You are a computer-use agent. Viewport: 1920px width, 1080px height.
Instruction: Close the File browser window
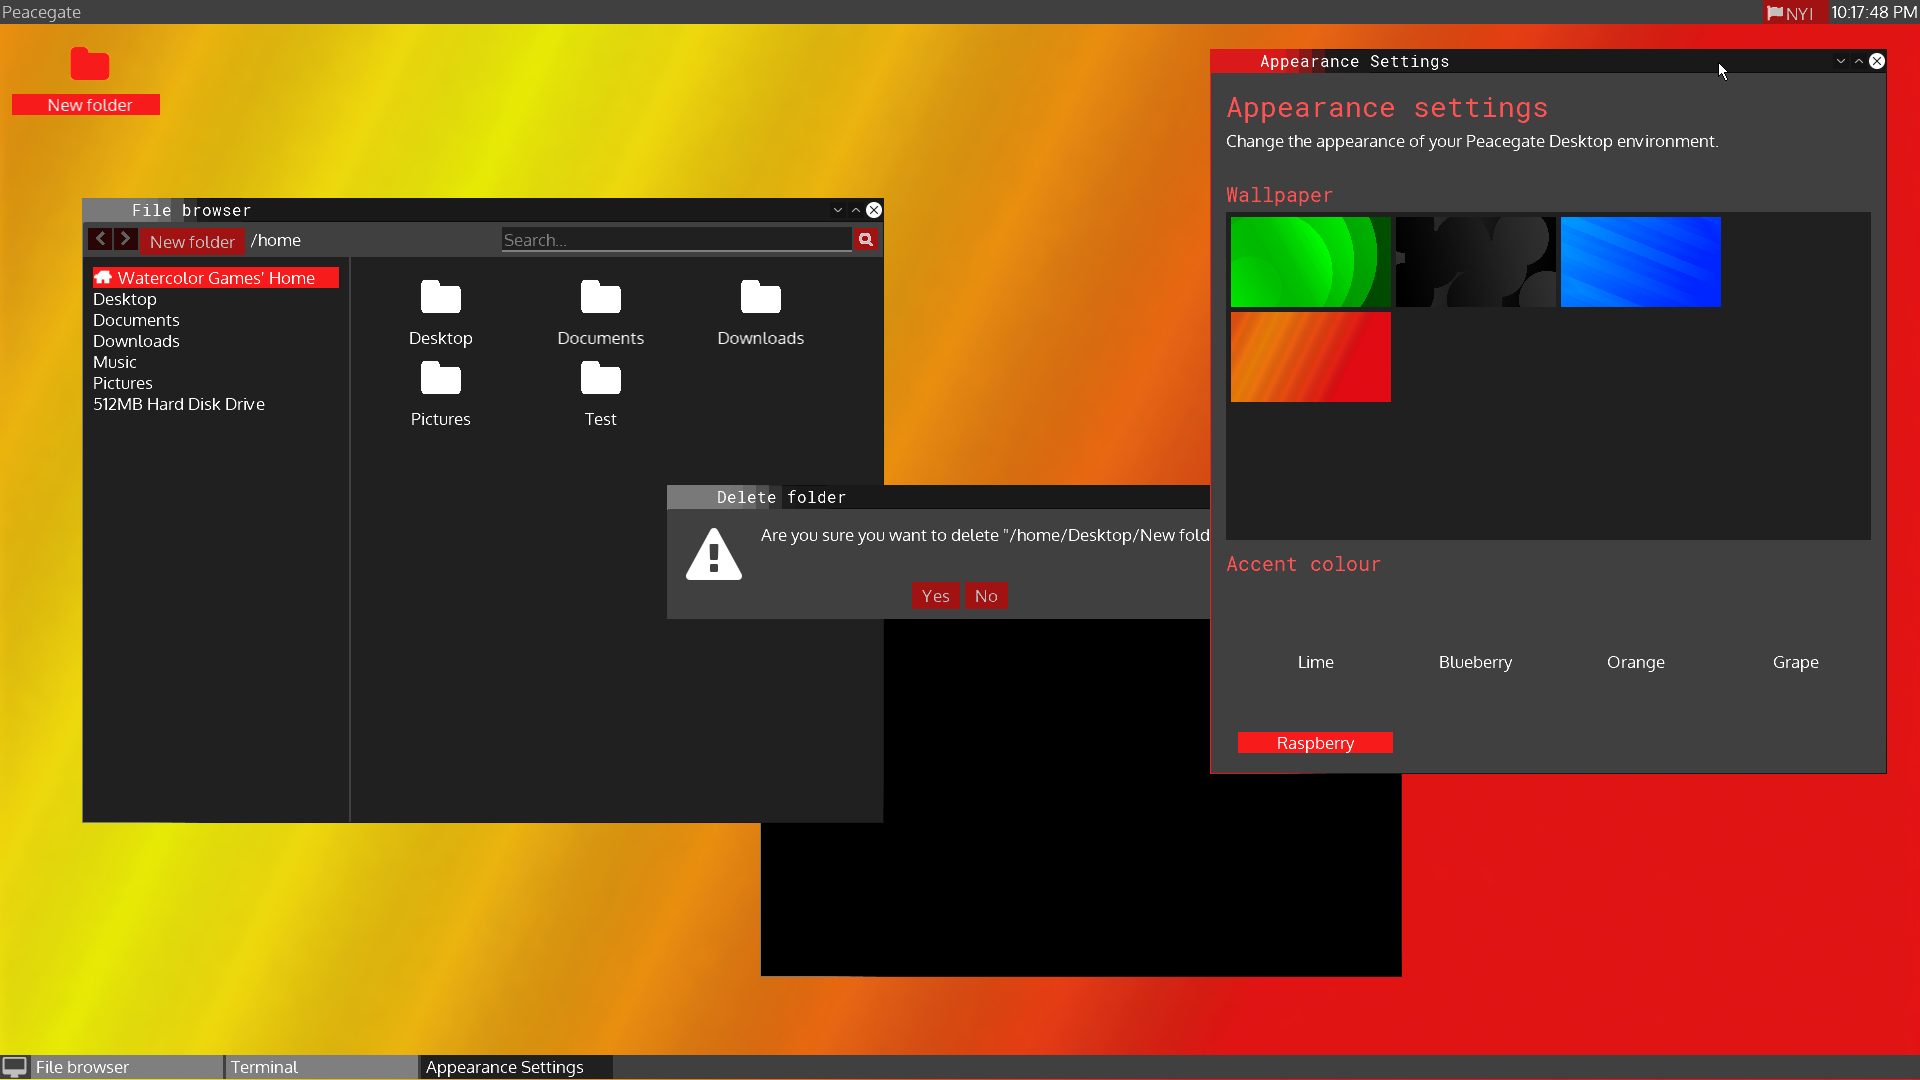point(874,210)
